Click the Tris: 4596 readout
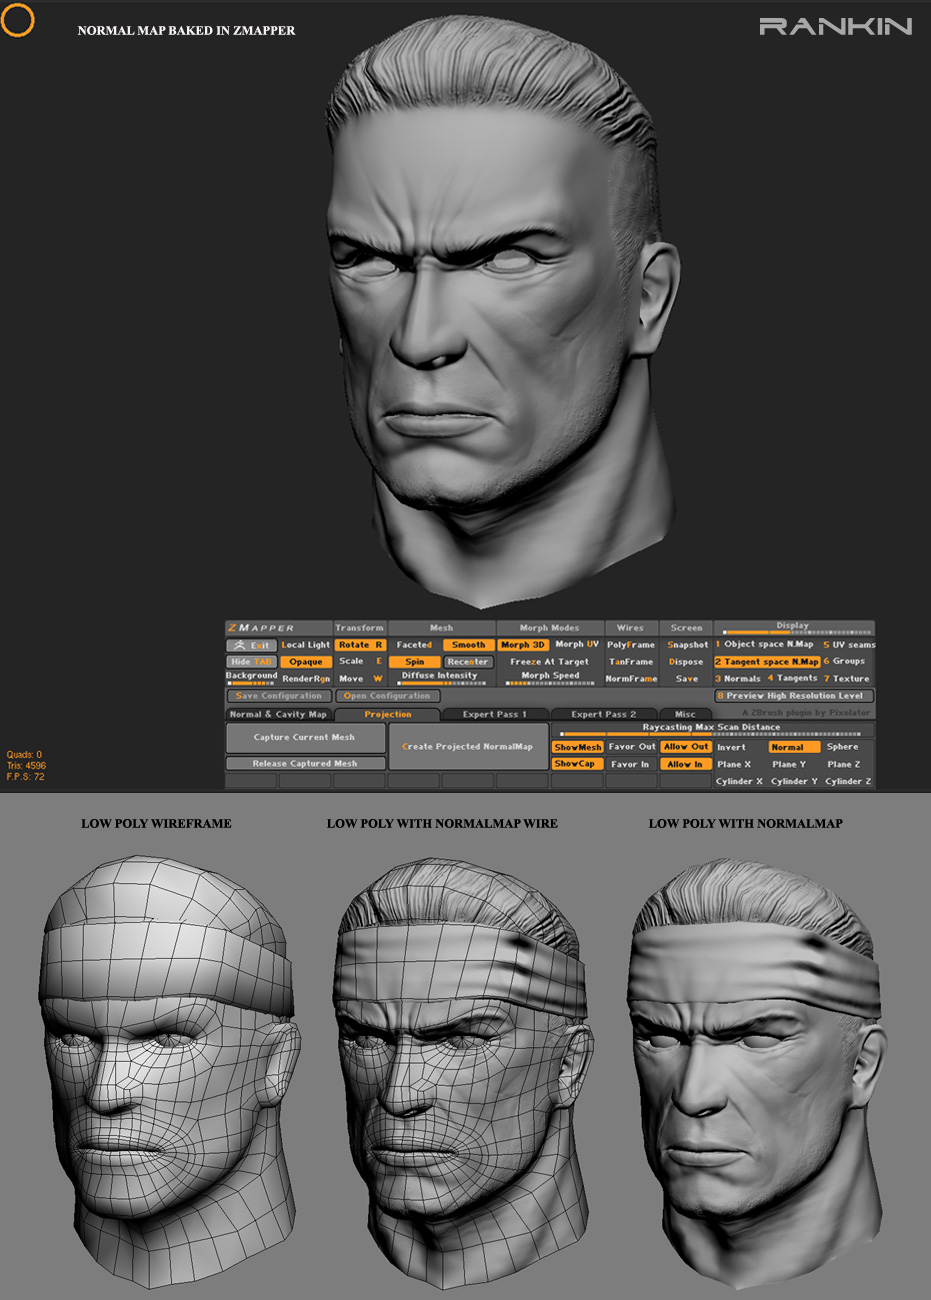Viewport: 931px width, 1300px height. [27, 766]
